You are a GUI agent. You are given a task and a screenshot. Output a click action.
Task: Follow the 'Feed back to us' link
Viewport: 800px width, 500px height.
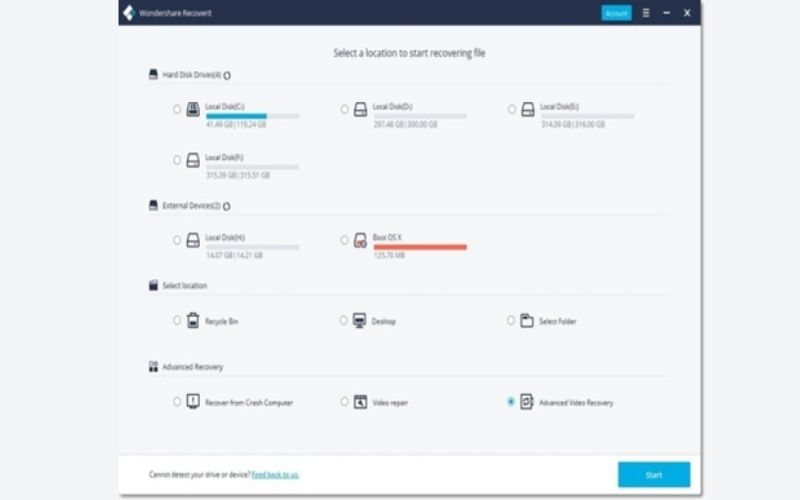pos(275,474)
